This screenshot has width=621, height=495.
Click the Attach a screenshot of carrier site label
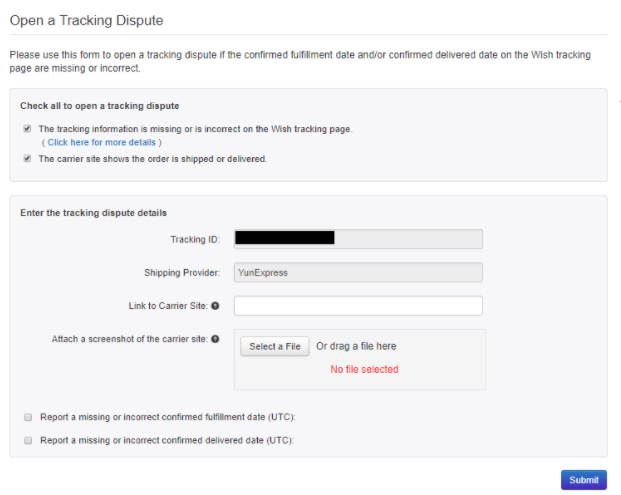pyautogui.click(x=129, y=339)
